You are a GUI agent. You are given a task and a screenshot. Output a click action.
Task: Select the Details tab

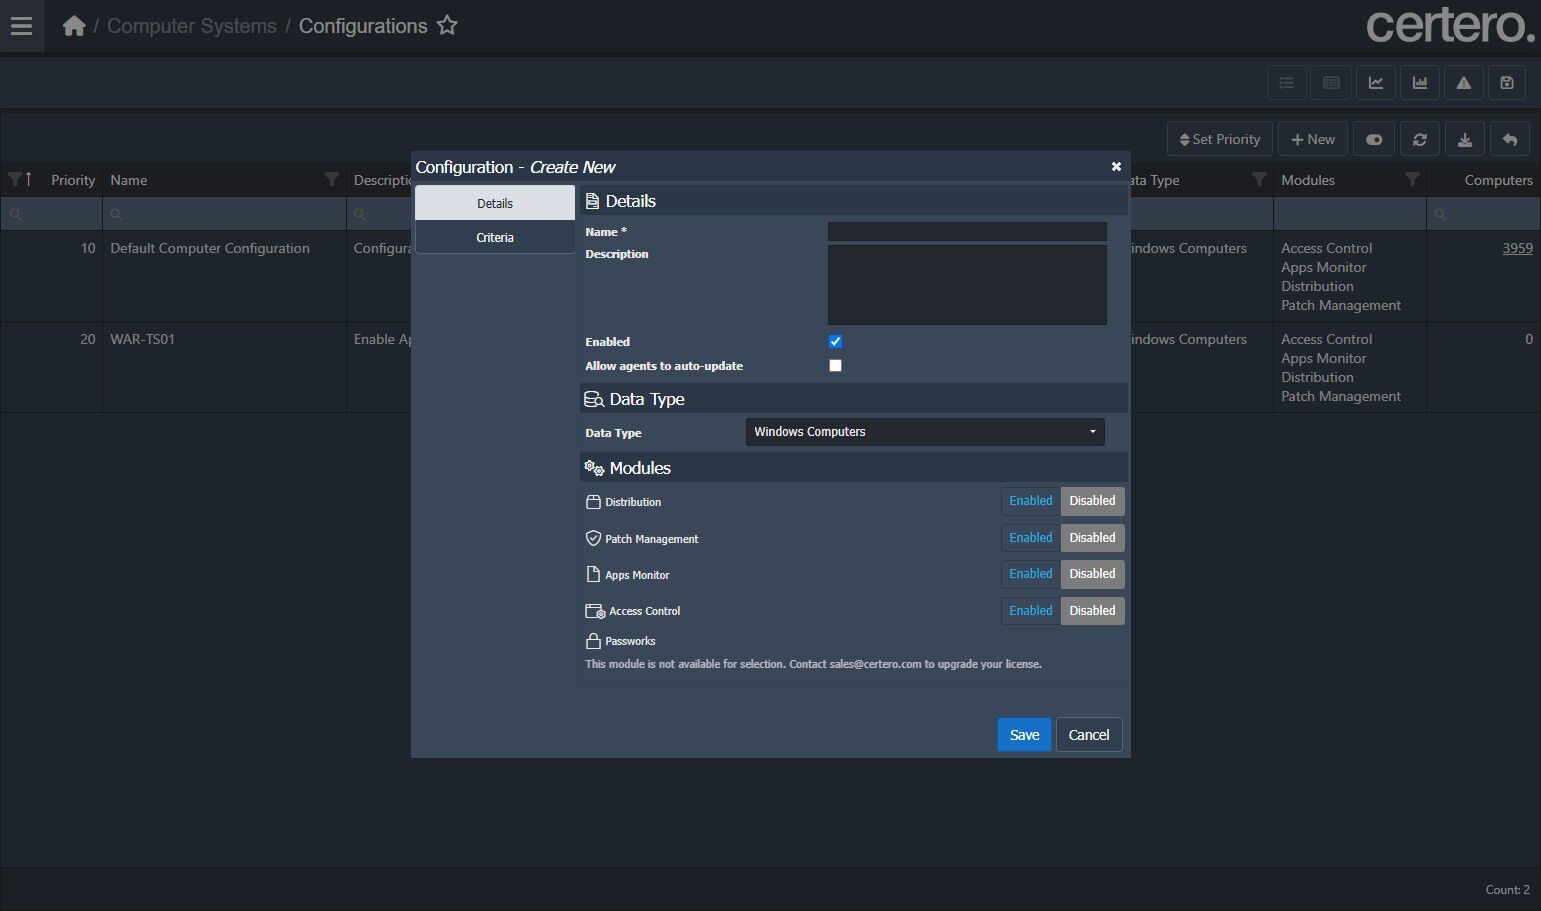(x=495, y=203)
